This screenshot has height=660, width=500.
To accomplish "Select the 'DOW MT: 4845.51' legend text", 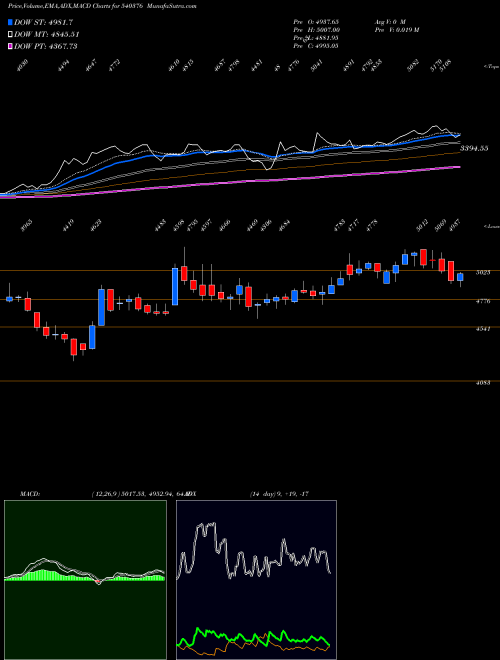I will (47, 35).
